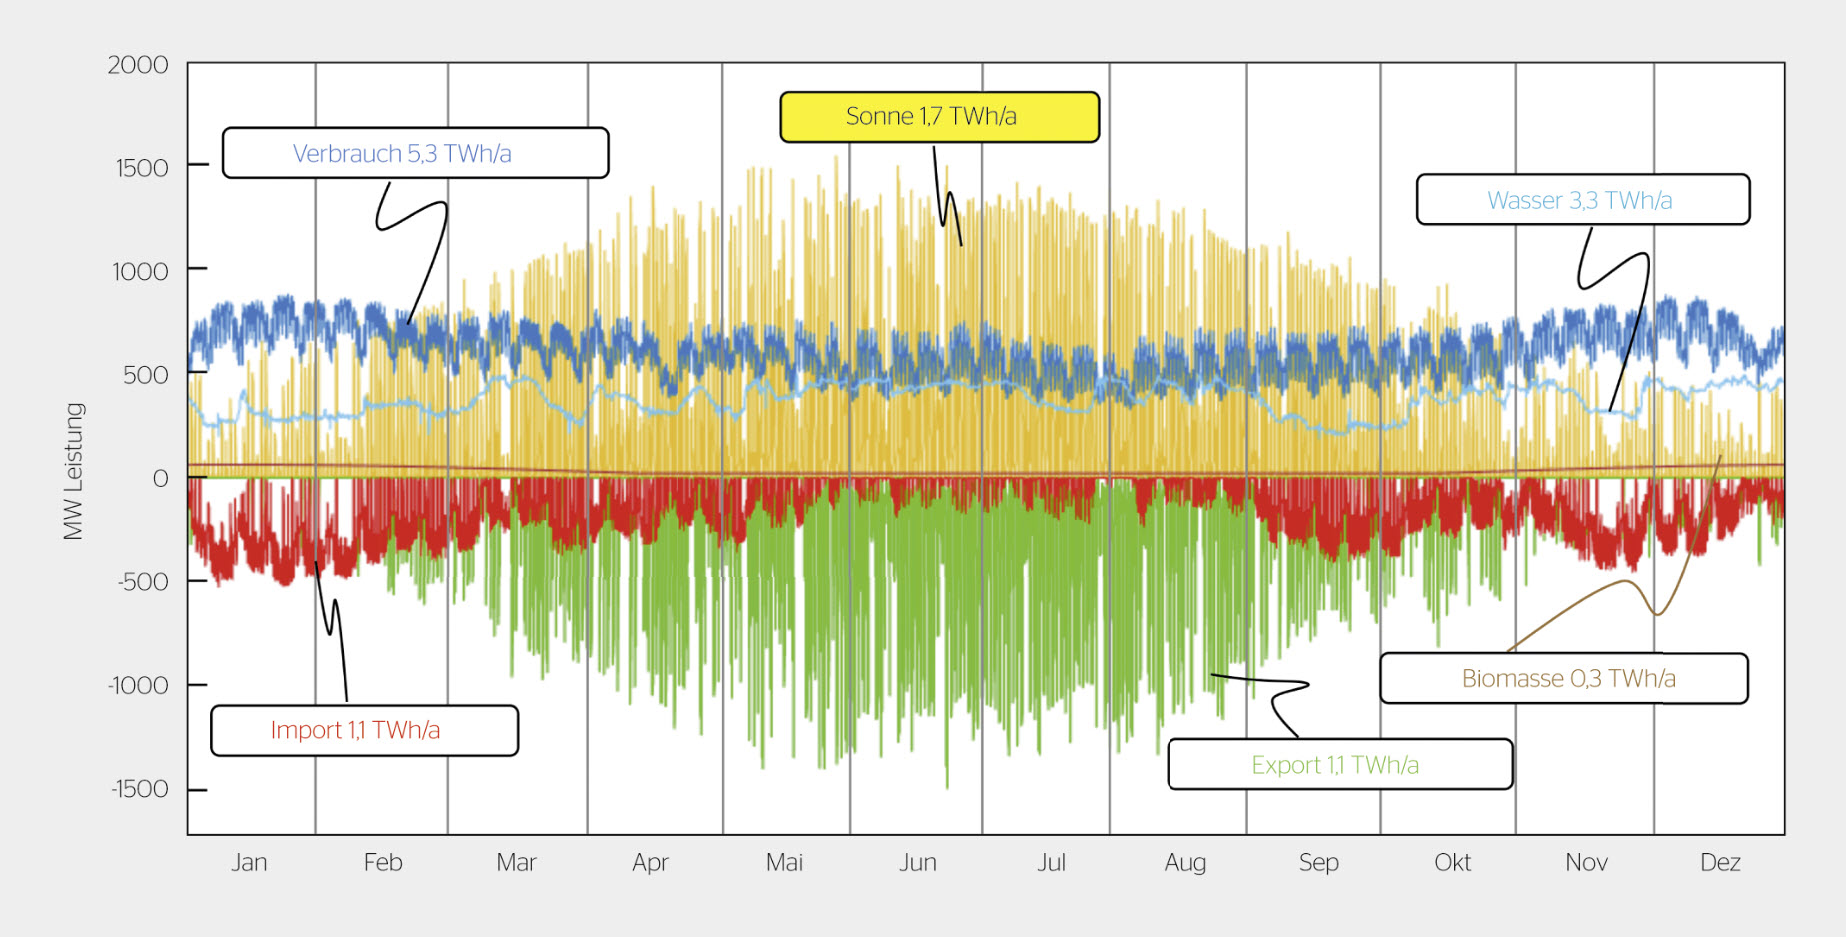
Task: Click the Mar month label
Action: point(516,862)
